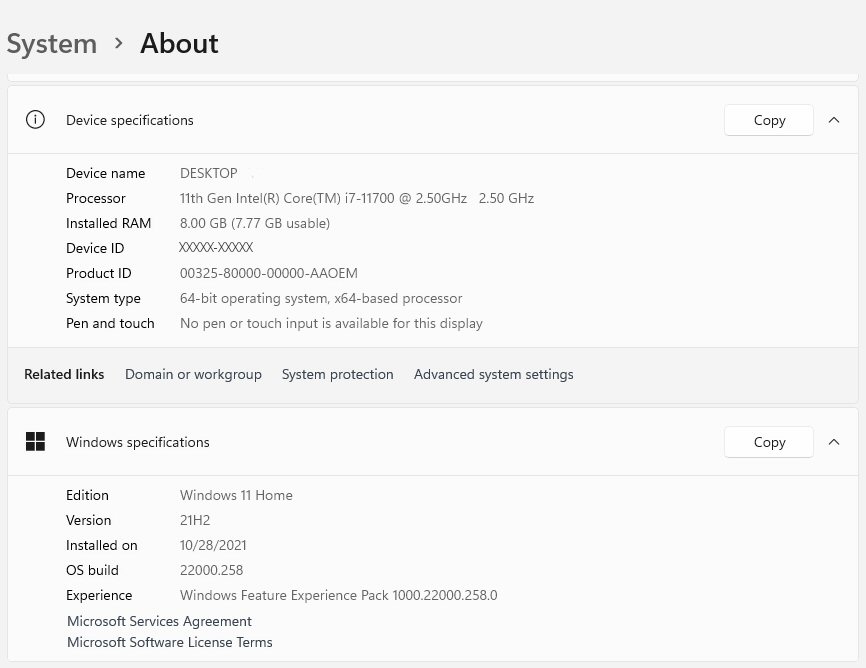The width and height of the screenshot is (866, 668).
Task: Open Domain or workgroup link
Action: point(193,374)
